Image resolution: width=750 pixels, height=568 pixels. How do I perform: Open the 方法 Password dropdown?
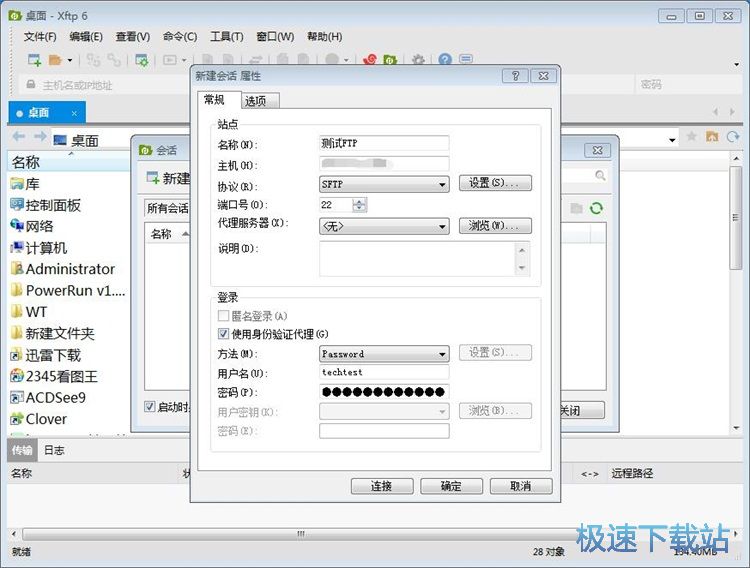point(384,354)
